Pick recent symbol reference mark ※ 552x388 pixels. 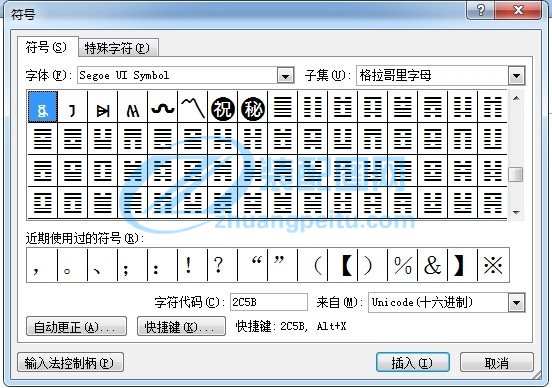point(493,265)
